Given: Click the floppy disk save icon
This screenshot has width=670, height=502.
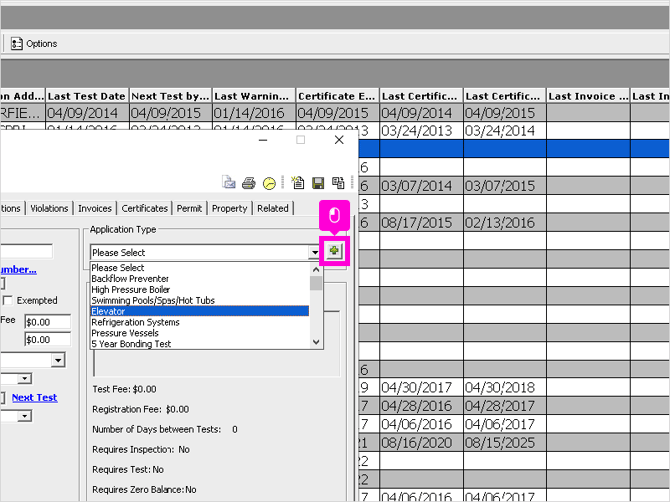Looking at the screenshot, I should tap(318, 183).
